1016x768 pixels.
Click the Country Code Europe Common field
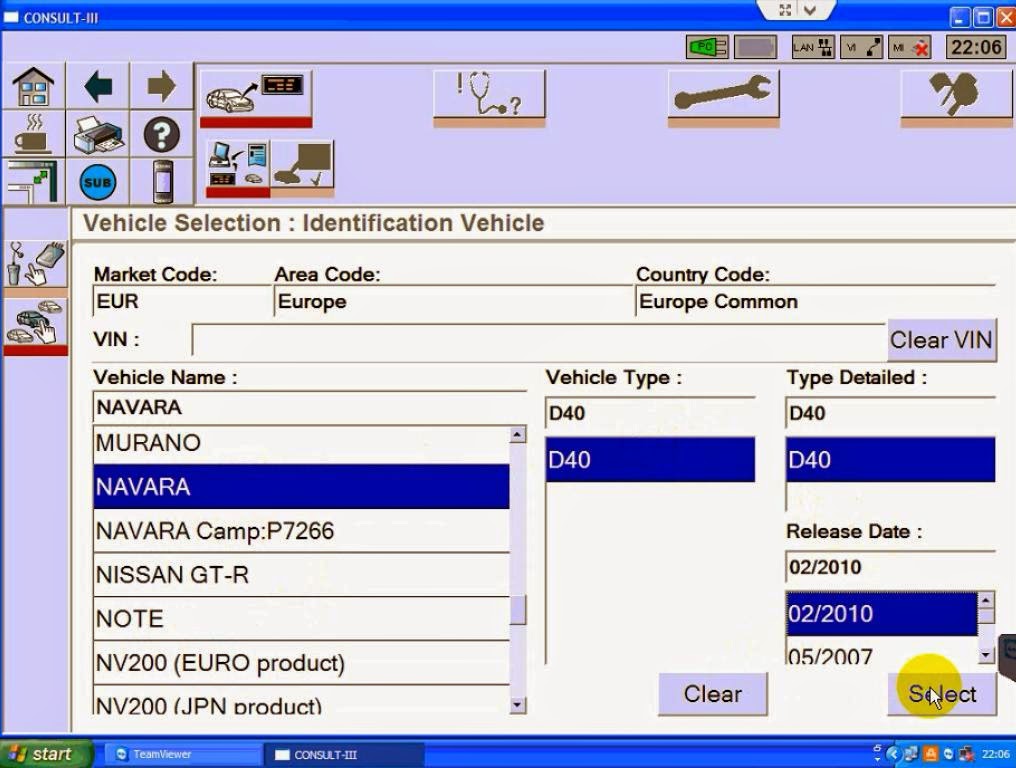click(x=815, y=302)
